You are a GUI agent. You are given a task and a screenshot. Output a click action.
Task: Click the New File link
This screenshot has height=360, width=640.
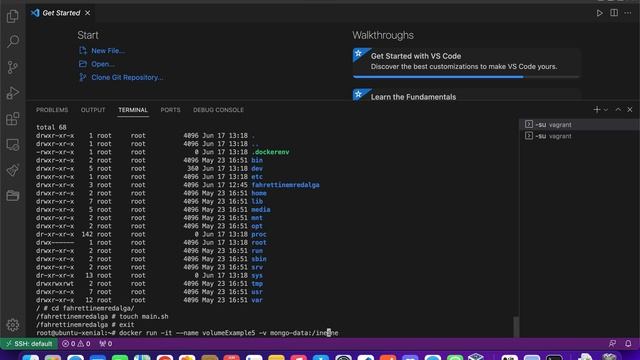(x=108, y=51)
